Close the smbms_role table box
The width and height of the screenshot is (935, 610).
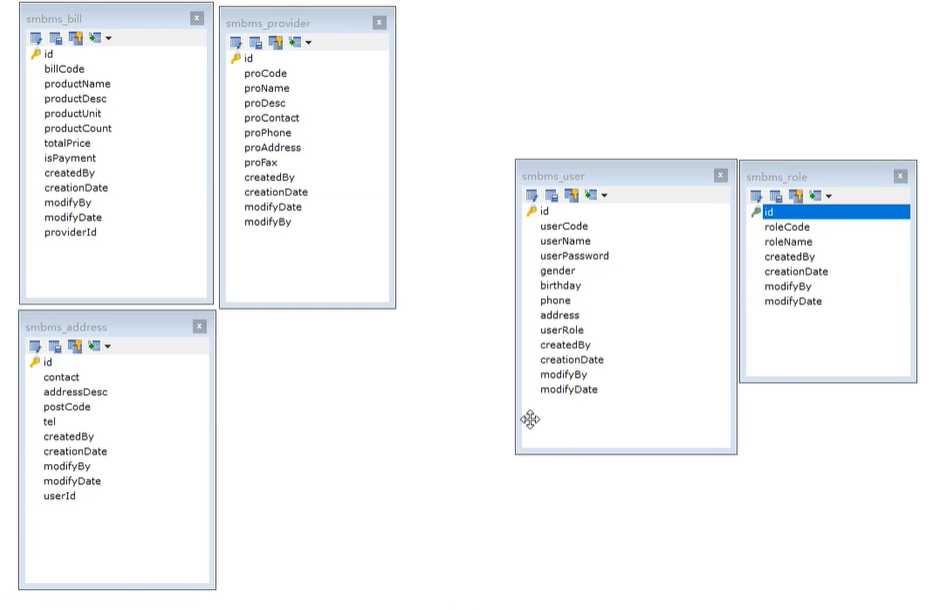coord(900,176)
